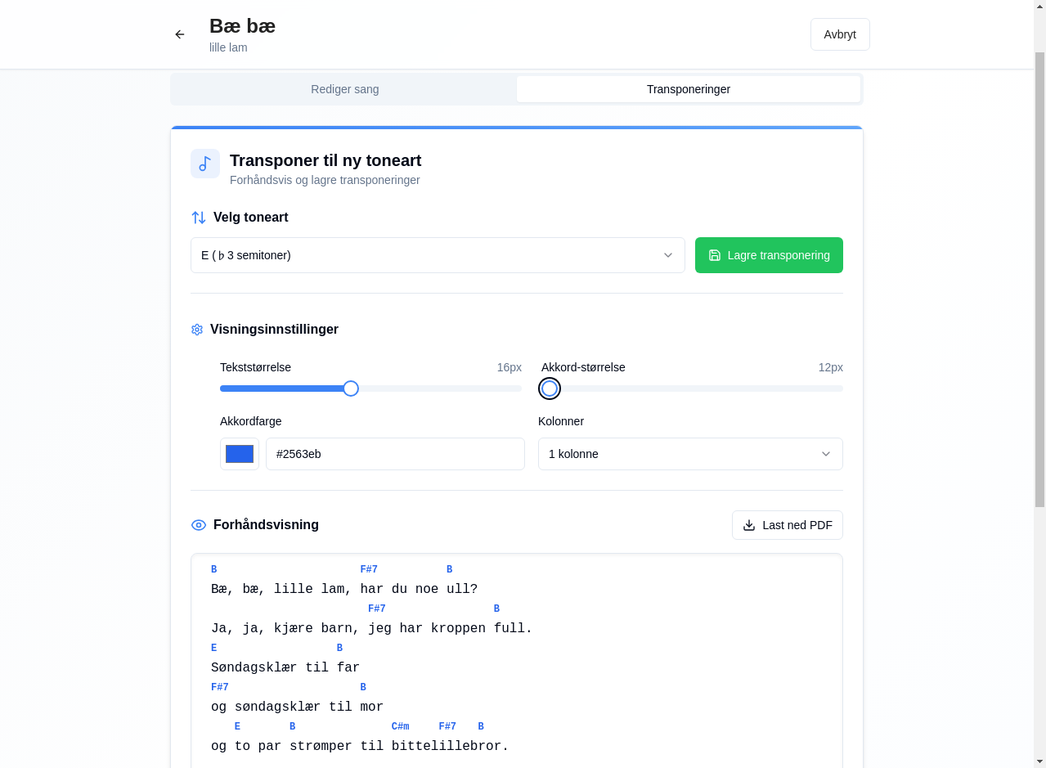Click the chevron in the toneart selector
Viewport: 1046px width, 768px height.
click(x=668, y=255)
